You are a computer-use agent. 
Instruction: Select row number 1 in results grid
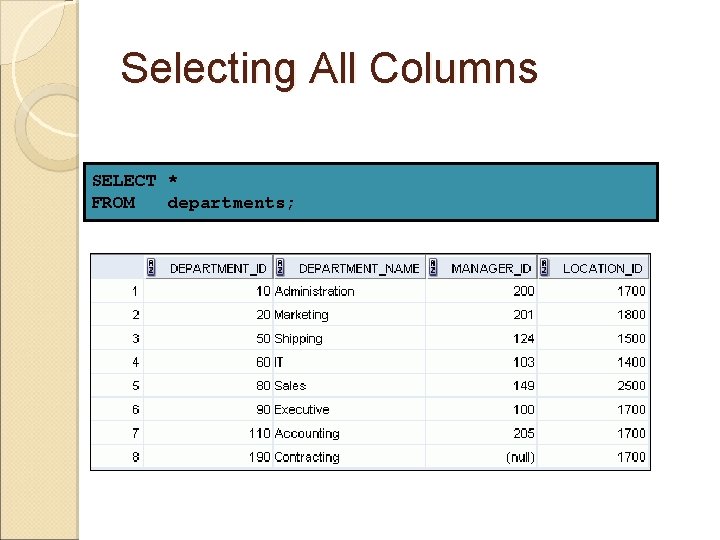[x=118, y=291]
